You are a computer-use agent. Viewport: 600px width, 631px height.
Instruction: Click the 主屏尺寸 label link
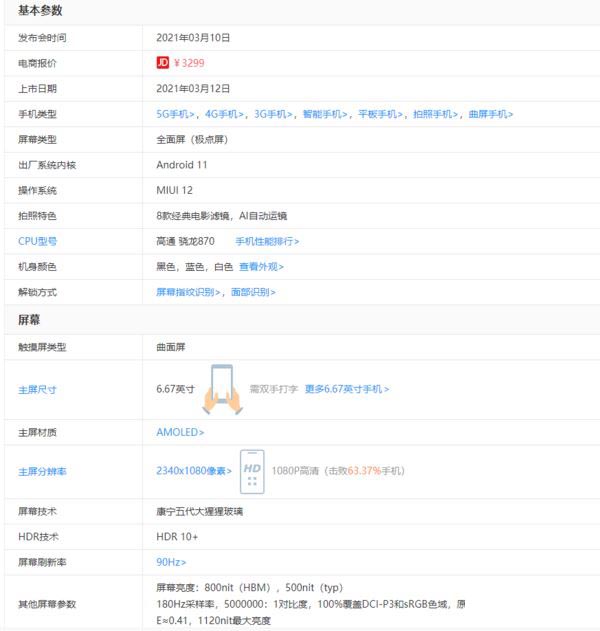(37, 390)
